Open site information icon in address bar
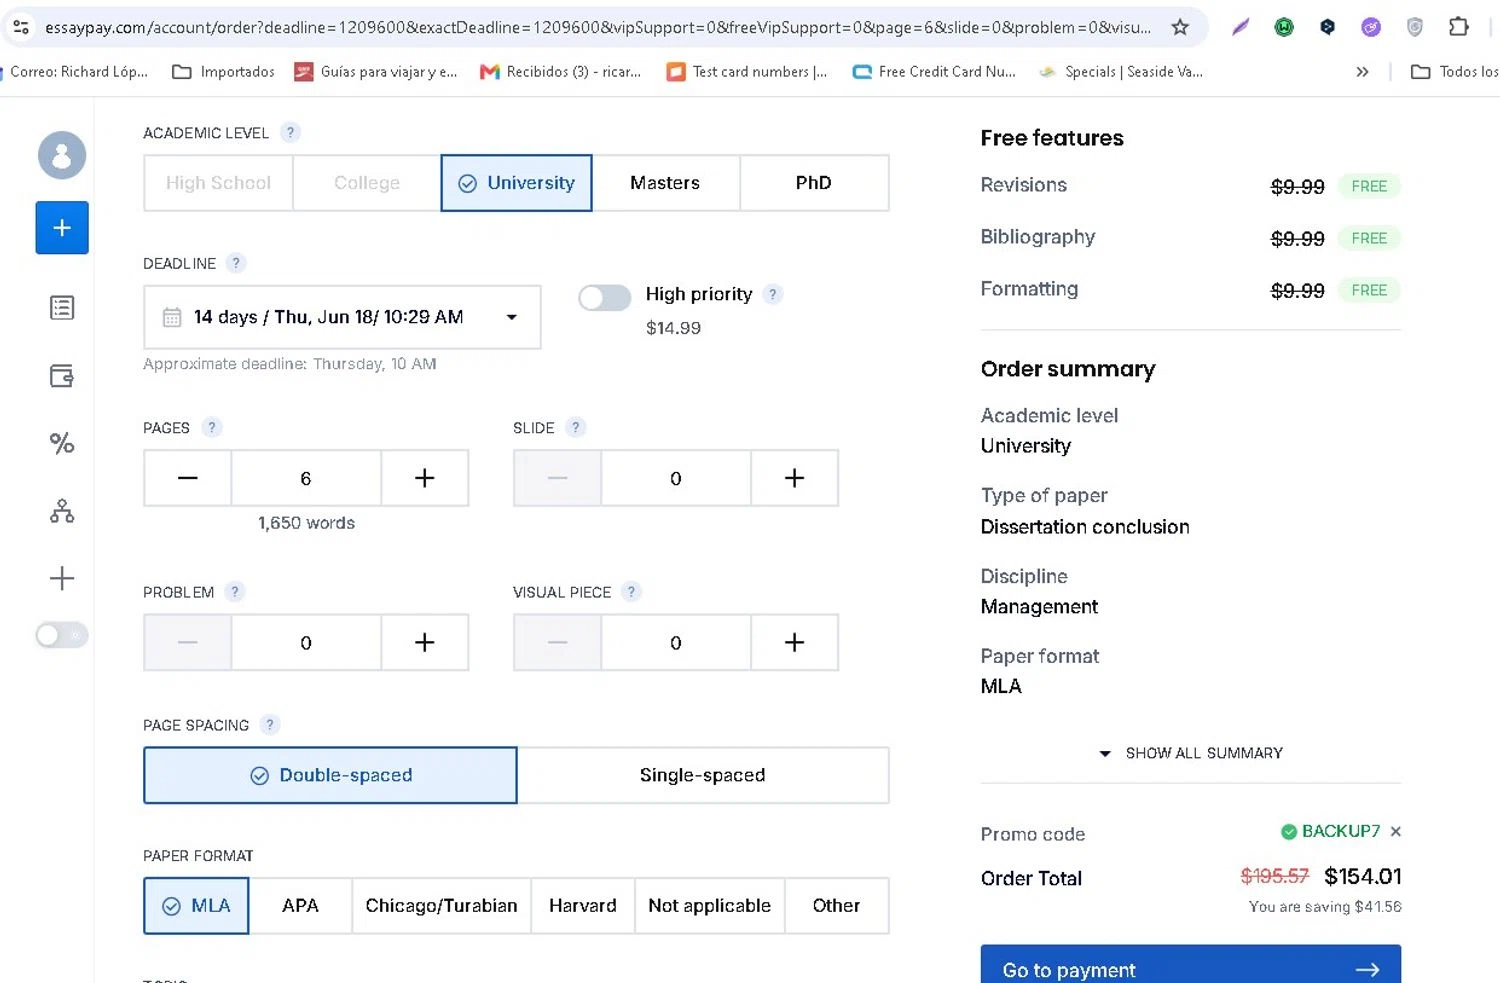Viewport: 1500px width, 983px height. click(21, 27)
